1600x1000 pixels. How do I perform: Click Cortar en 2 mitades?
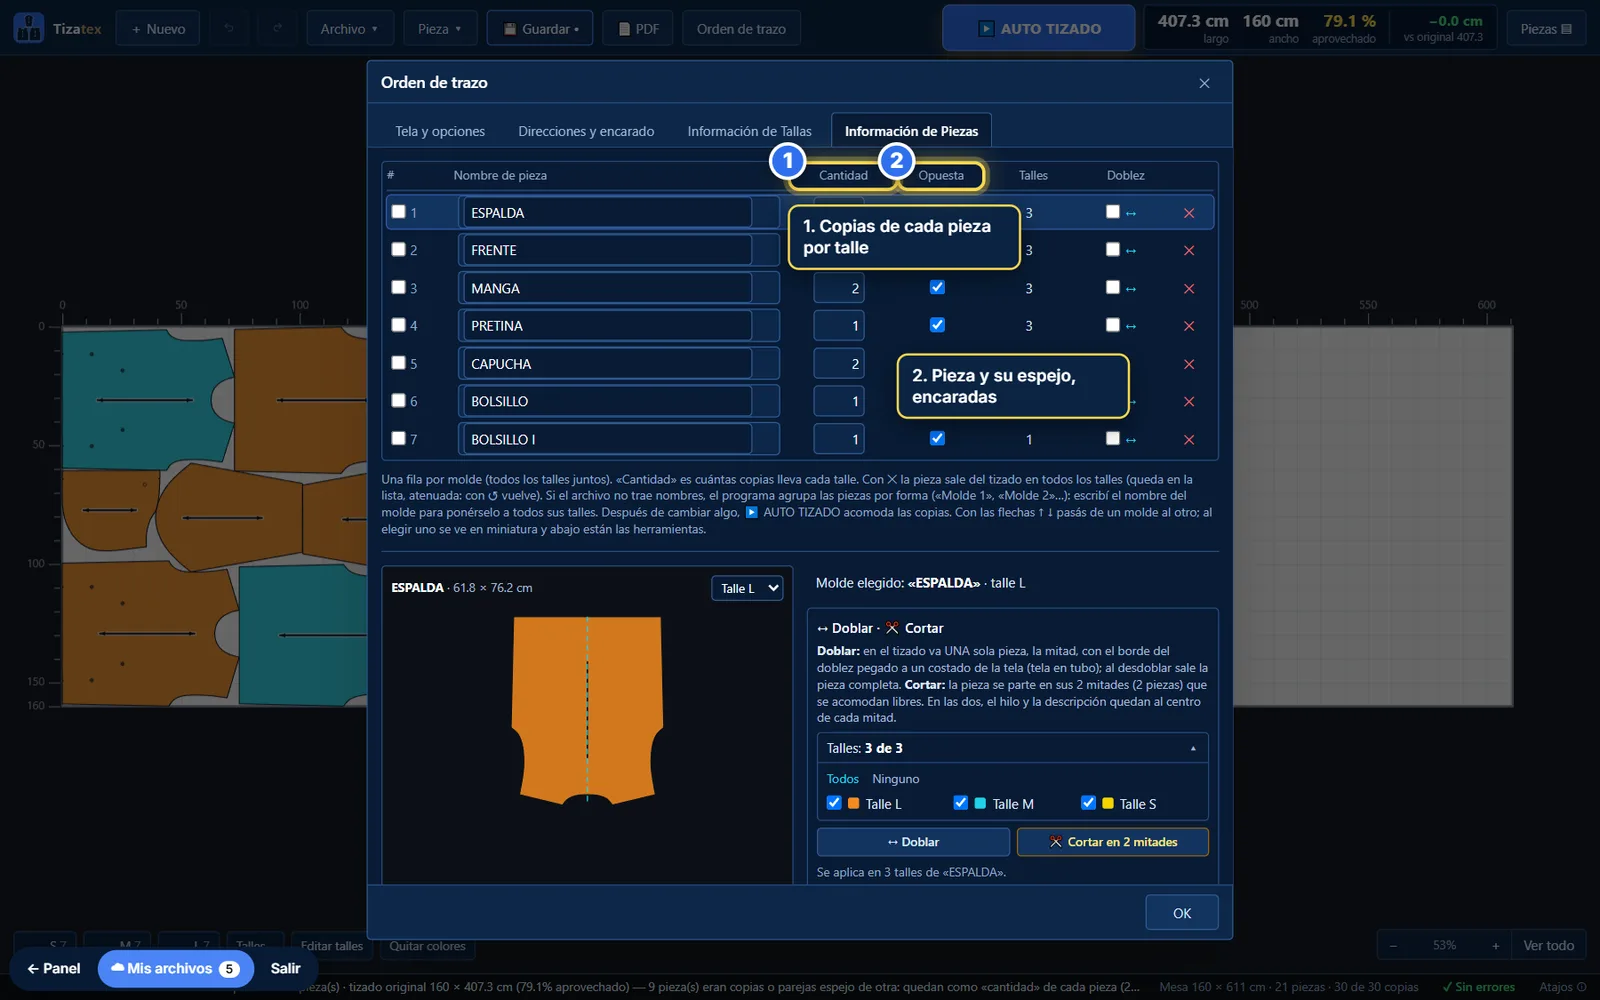tap(1113, 842)
